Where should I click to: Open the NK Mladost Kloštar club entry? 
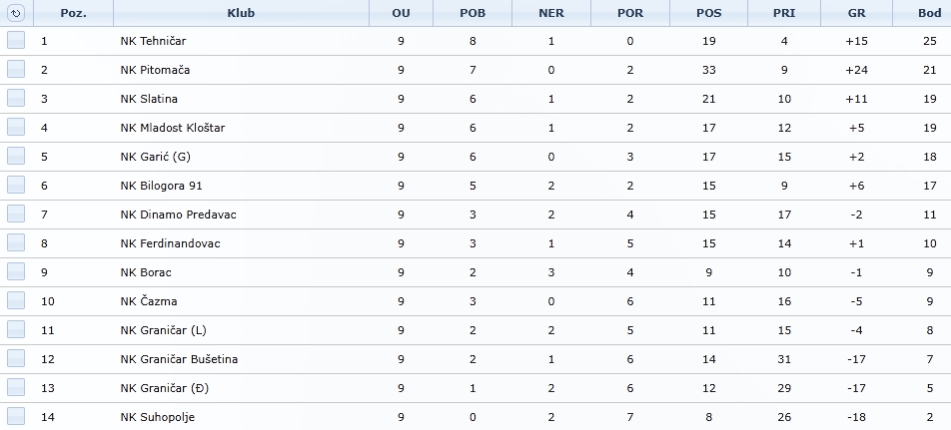click(172, 128)
